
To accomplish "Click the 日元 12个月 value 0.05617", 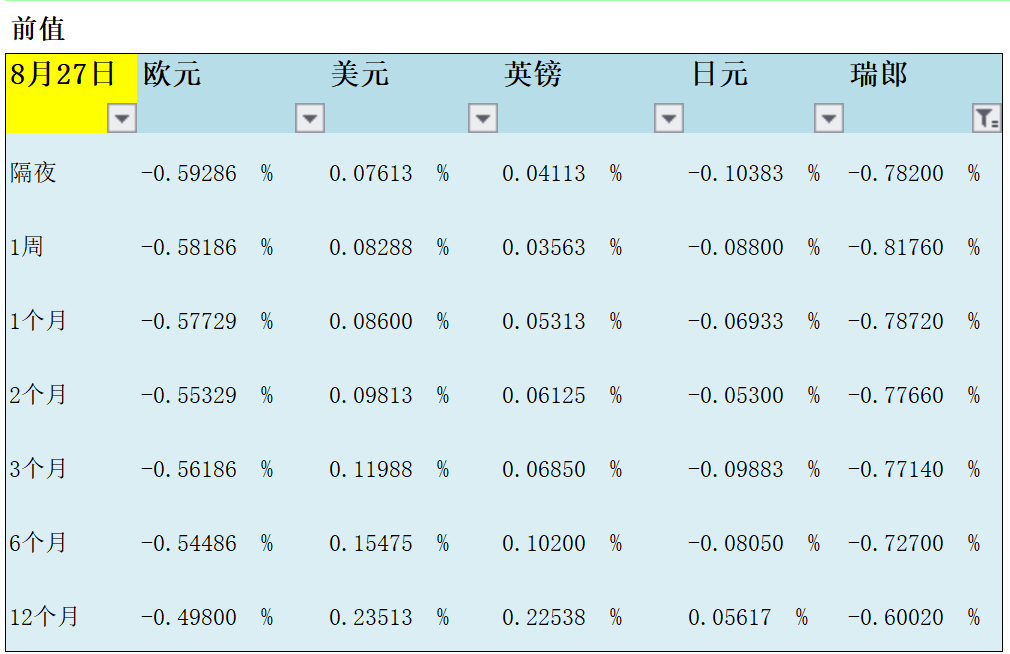I will click(x=729, y=617).
